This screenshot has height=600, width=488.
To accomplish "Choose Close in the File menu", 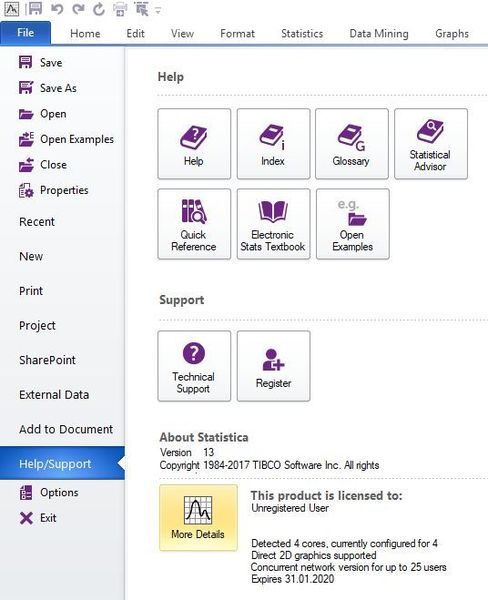I will [43, 165].
